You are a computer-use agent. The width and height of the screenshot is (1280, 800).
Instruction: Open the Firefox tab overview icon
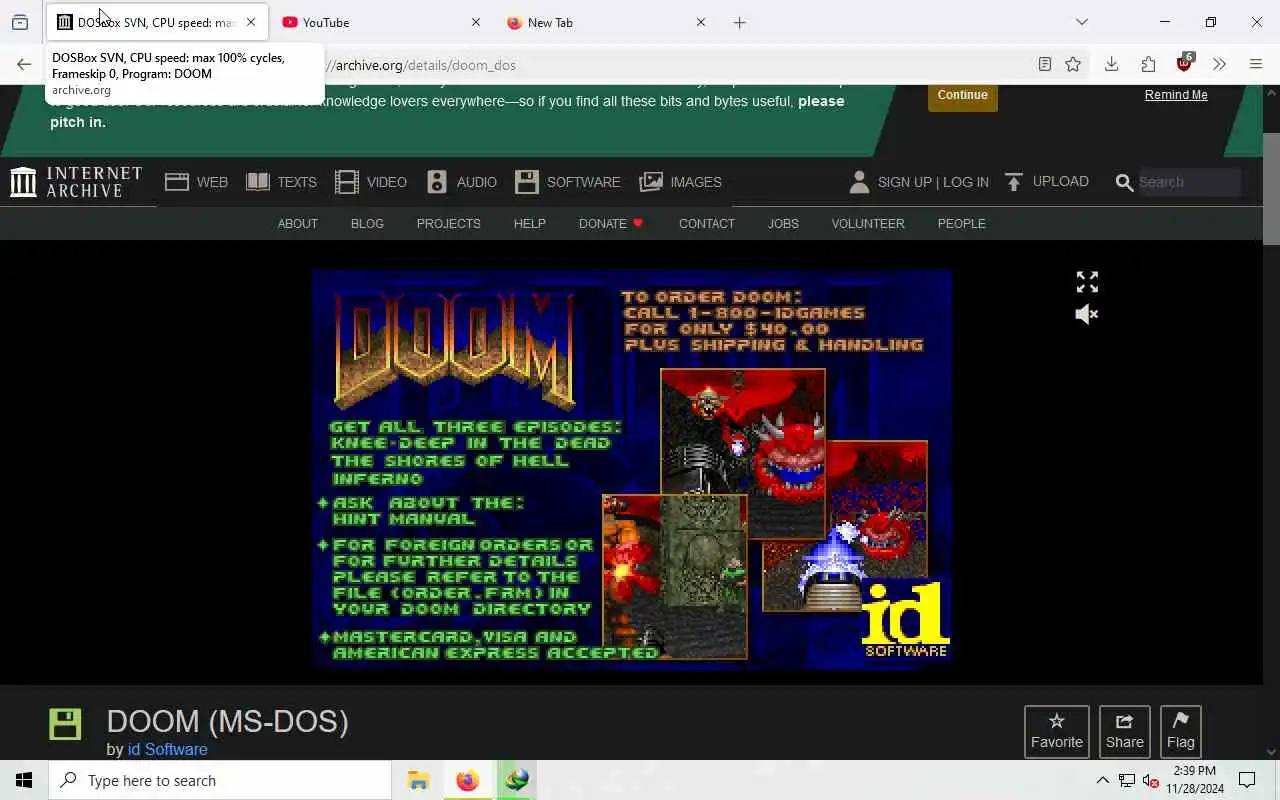click(x=20, y=22)
